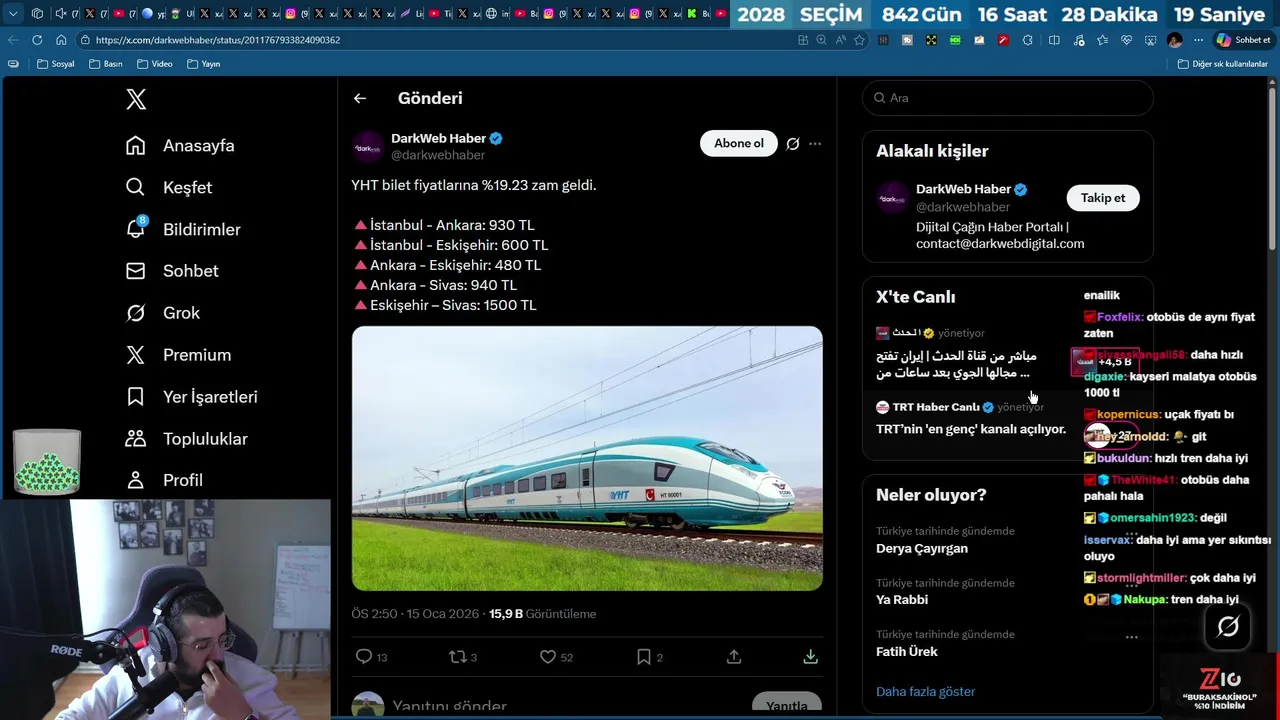Open the browser extensions puzzle icon
1280x720 pixels.
point(1028,40)
